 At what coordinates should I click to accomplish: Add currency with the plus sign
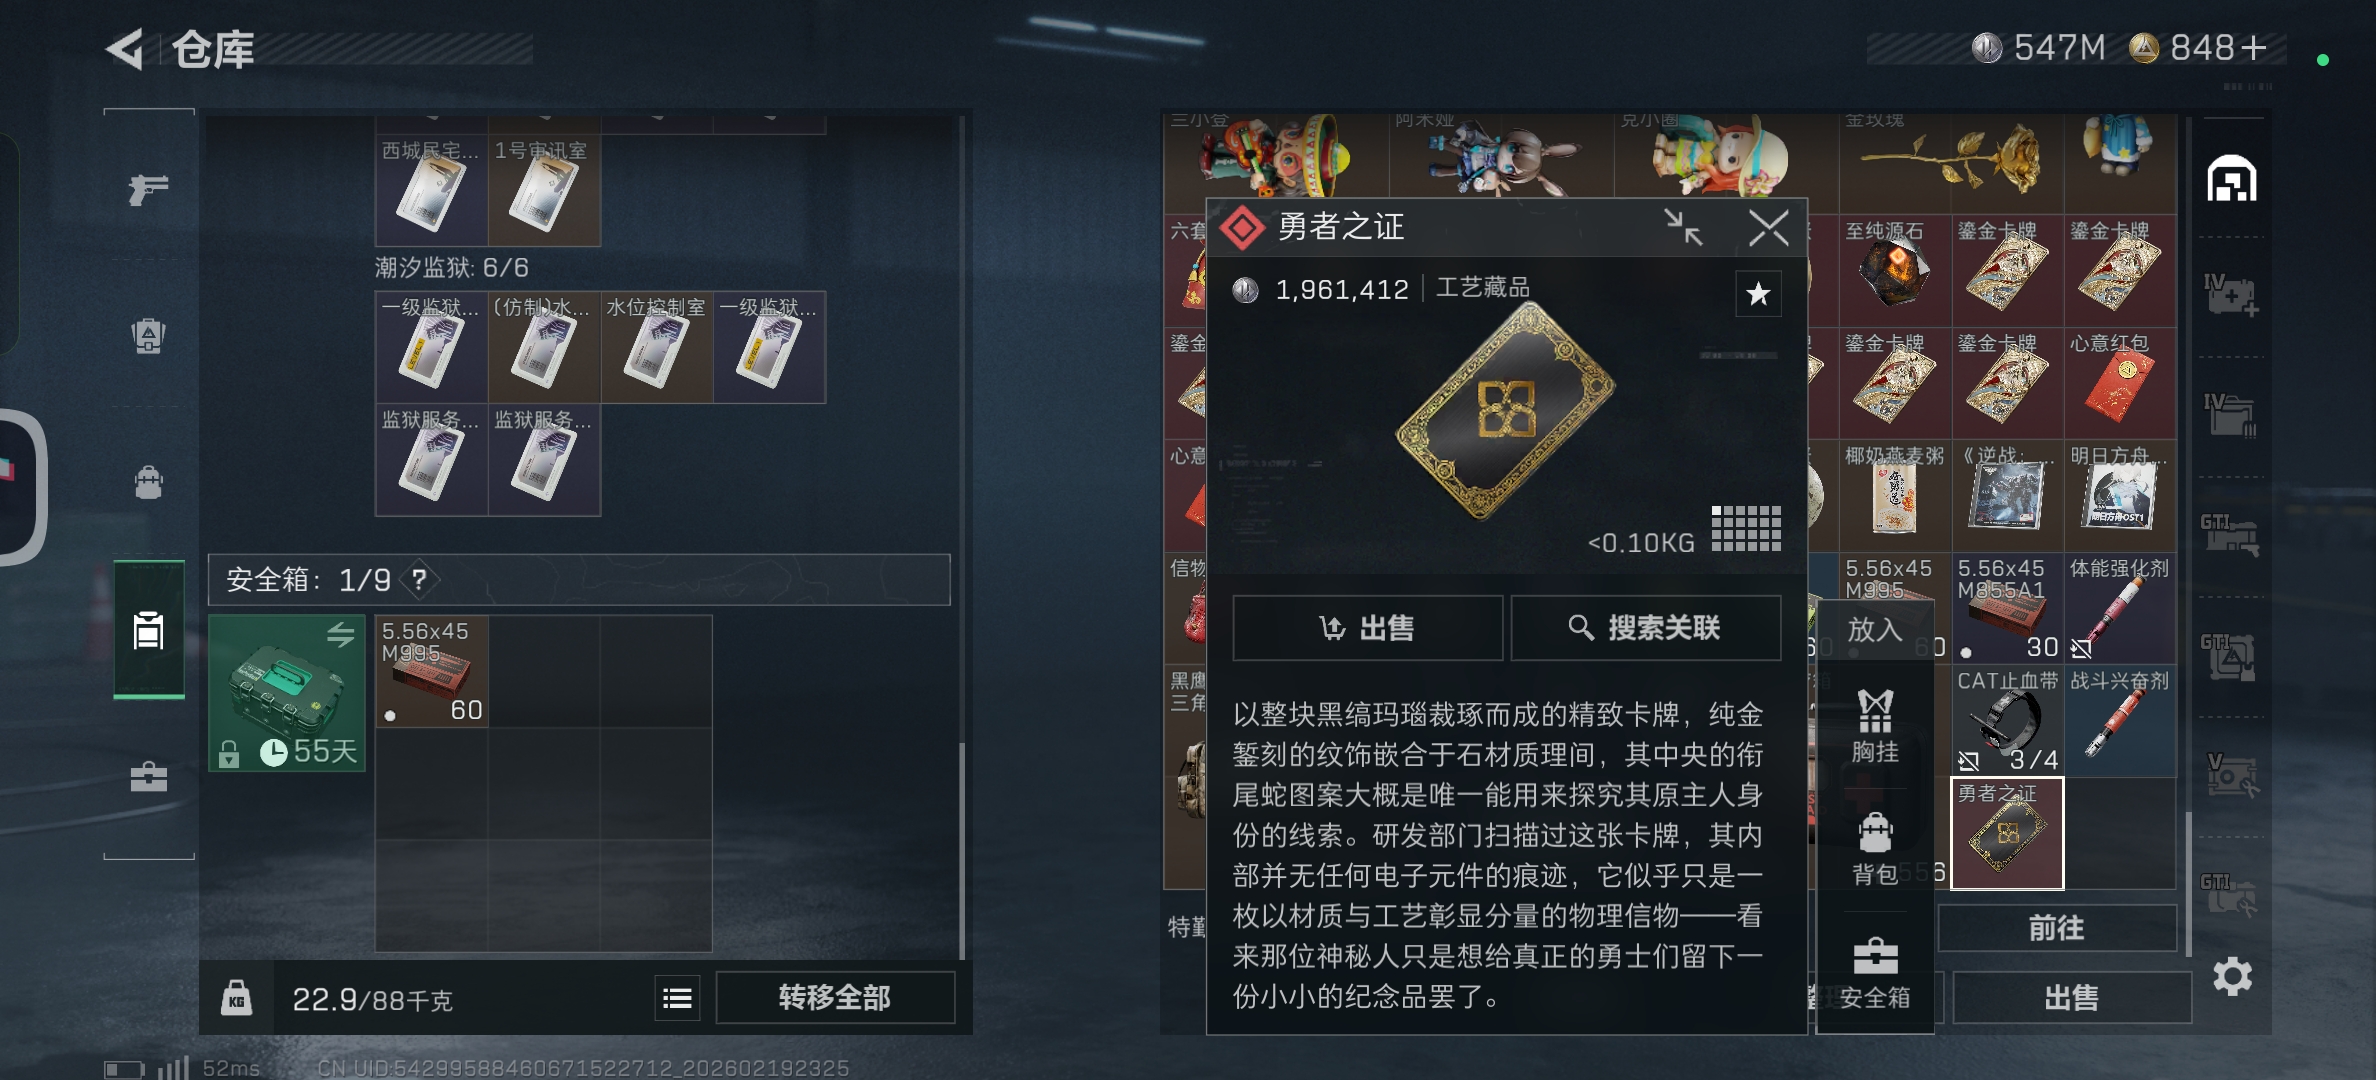[2253, 48]
